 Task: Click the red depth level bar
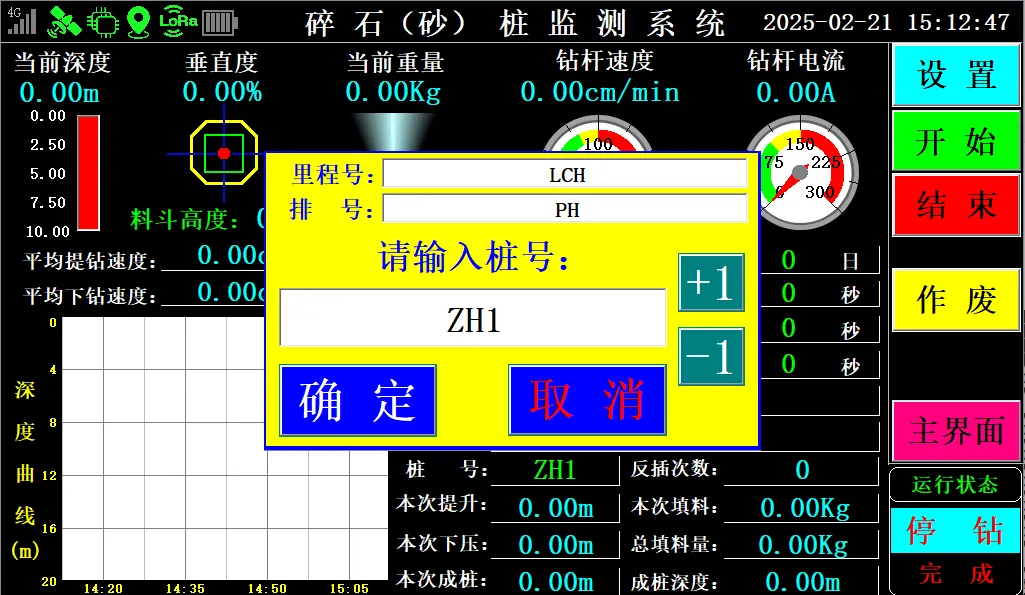(89, 172)
